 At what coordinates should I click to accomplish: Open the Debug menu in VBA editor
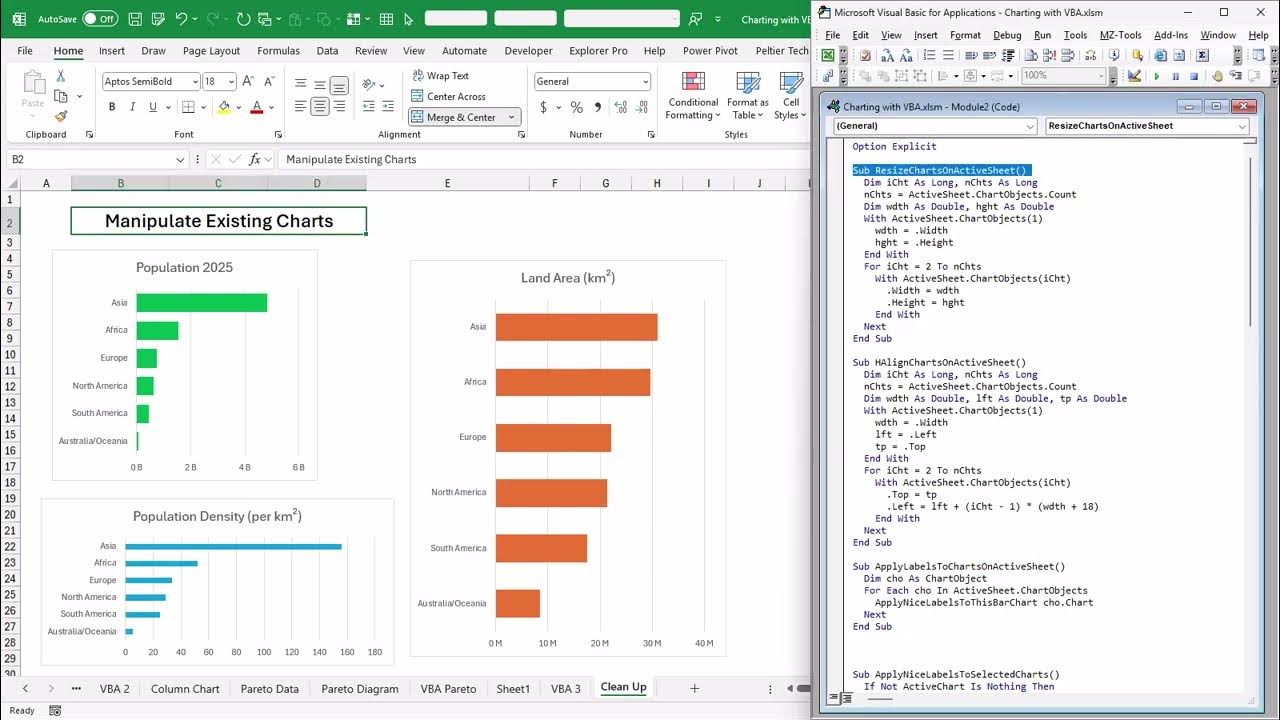(1007, 34)
